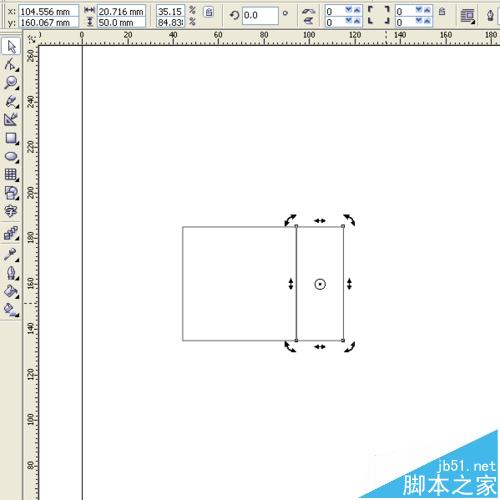Click the top-right rotation handle of selection
This screenshot has height=500, width=500.
pyautogui.click(x=349, y=220)
